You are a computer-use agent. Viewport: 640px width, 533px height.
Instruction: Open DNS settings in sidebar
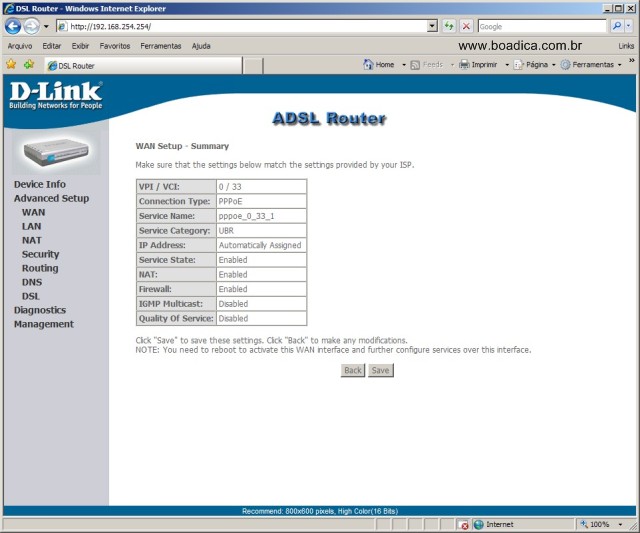click(x=32, y=282)
